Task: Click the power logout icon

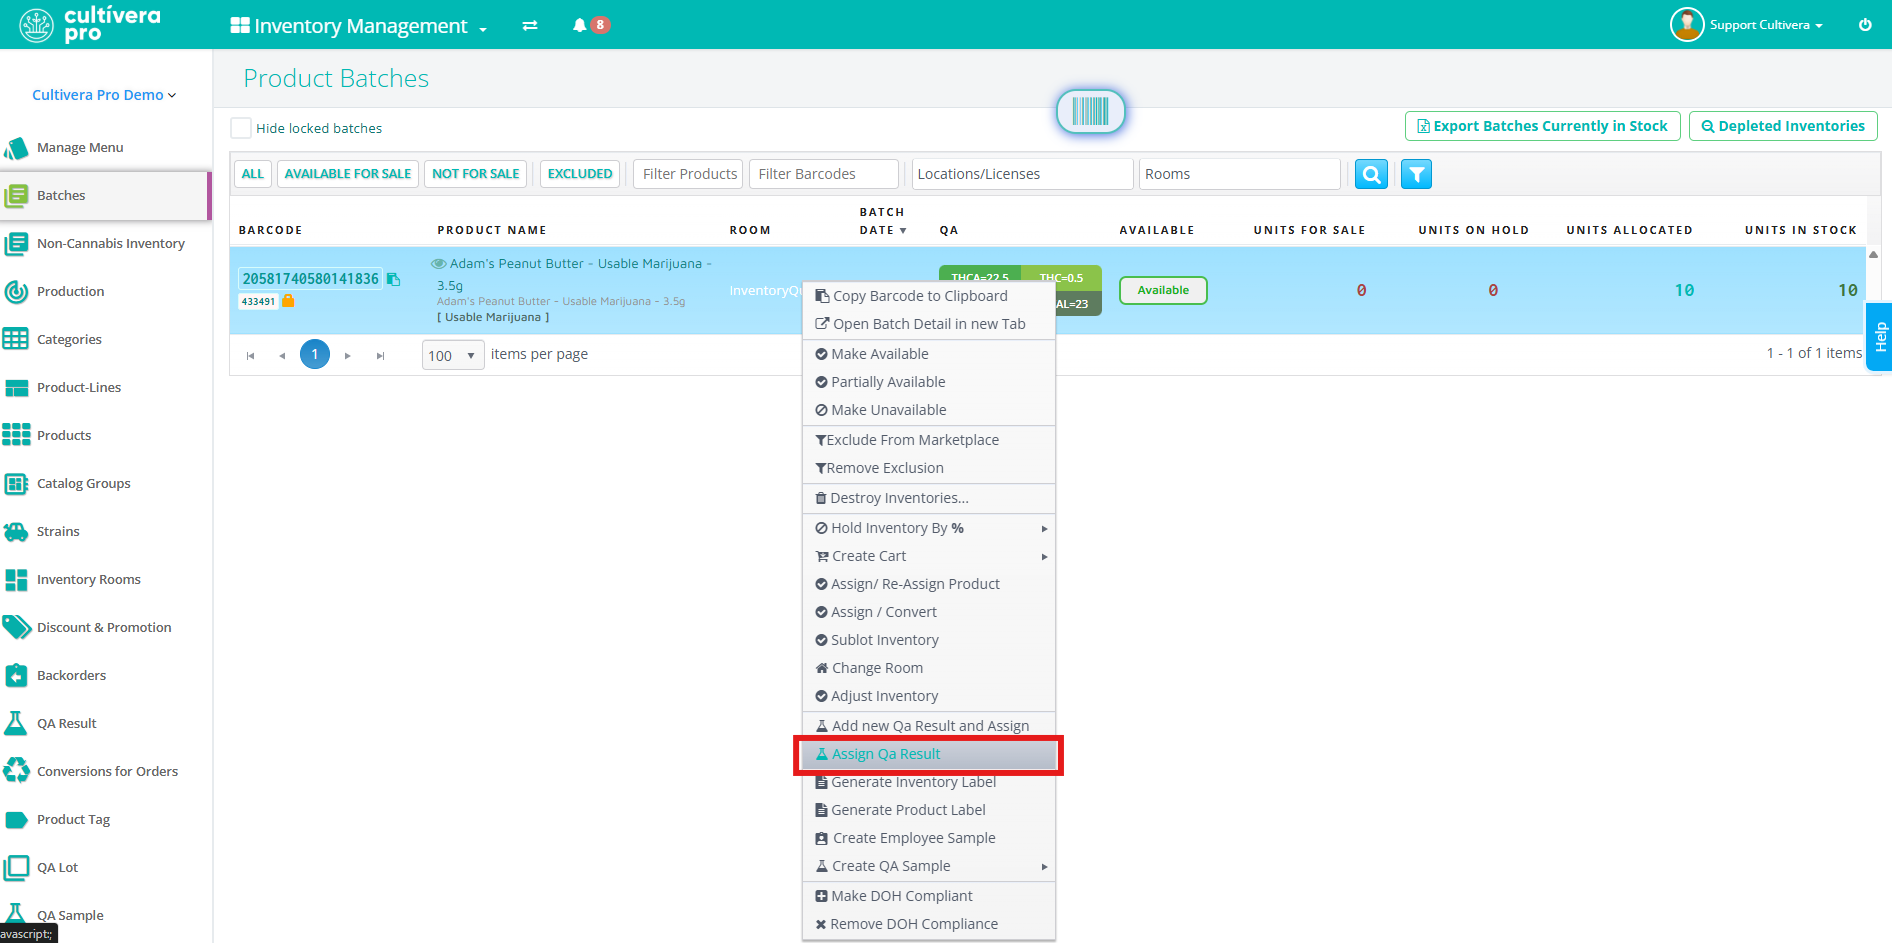Action: tap(1865, 25)
